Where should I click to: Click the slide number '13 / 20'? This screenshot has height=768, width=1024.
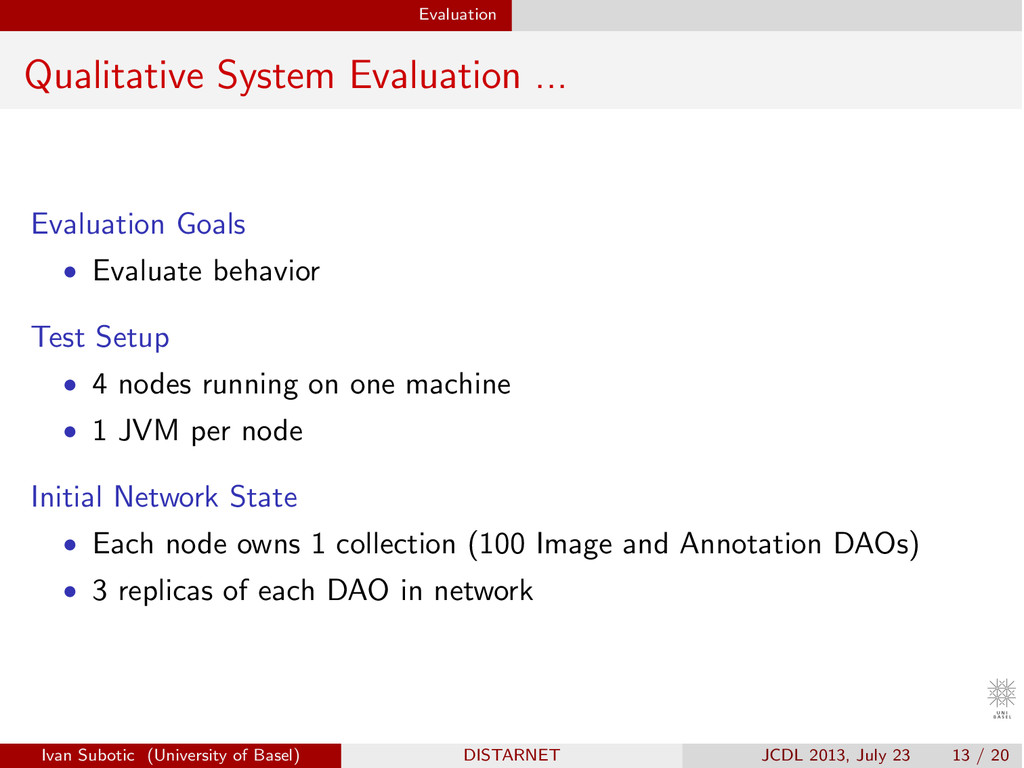coord(980,756)
